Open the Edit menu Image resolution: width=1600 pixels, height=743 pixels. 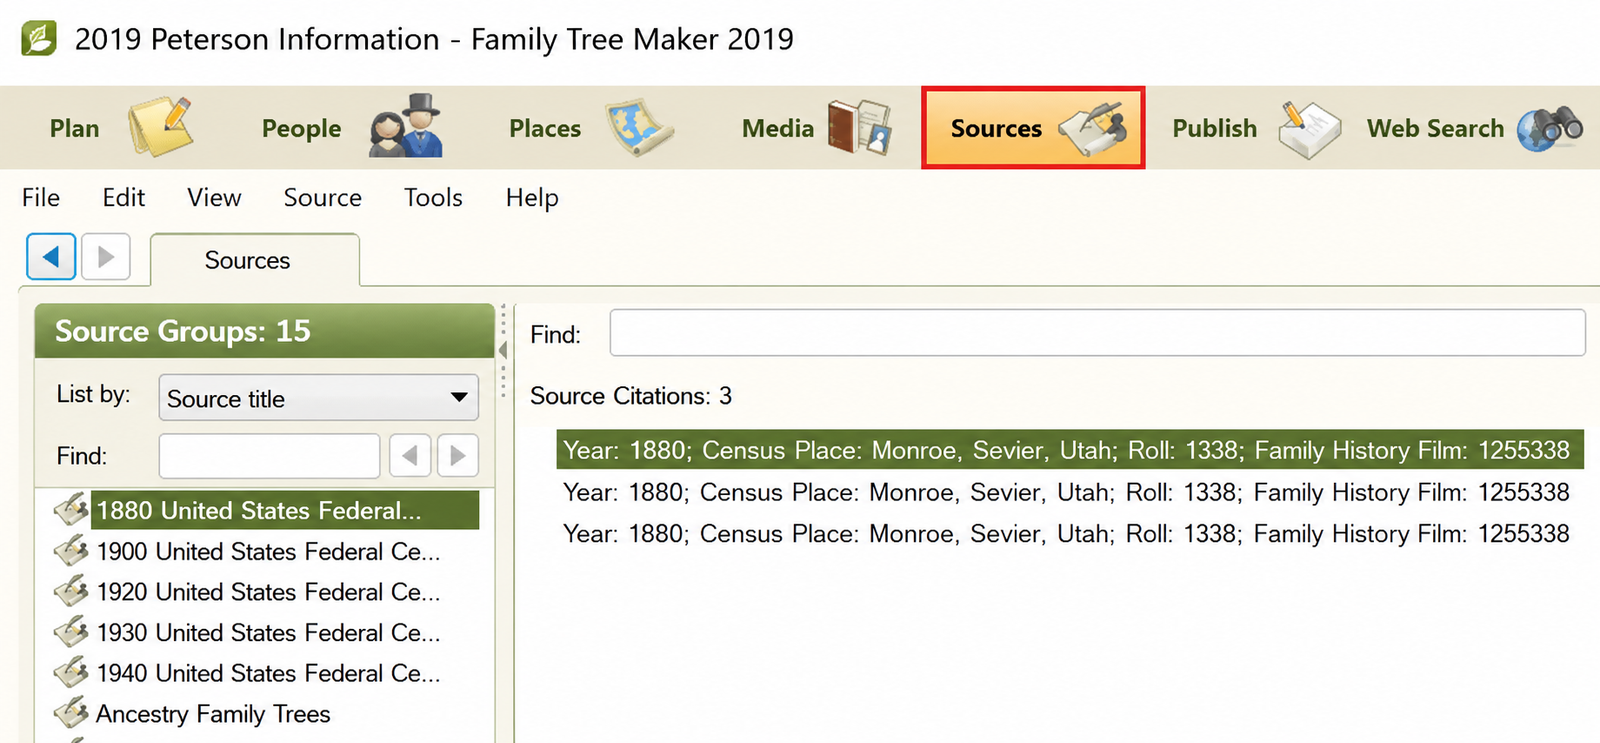point(124,198)
